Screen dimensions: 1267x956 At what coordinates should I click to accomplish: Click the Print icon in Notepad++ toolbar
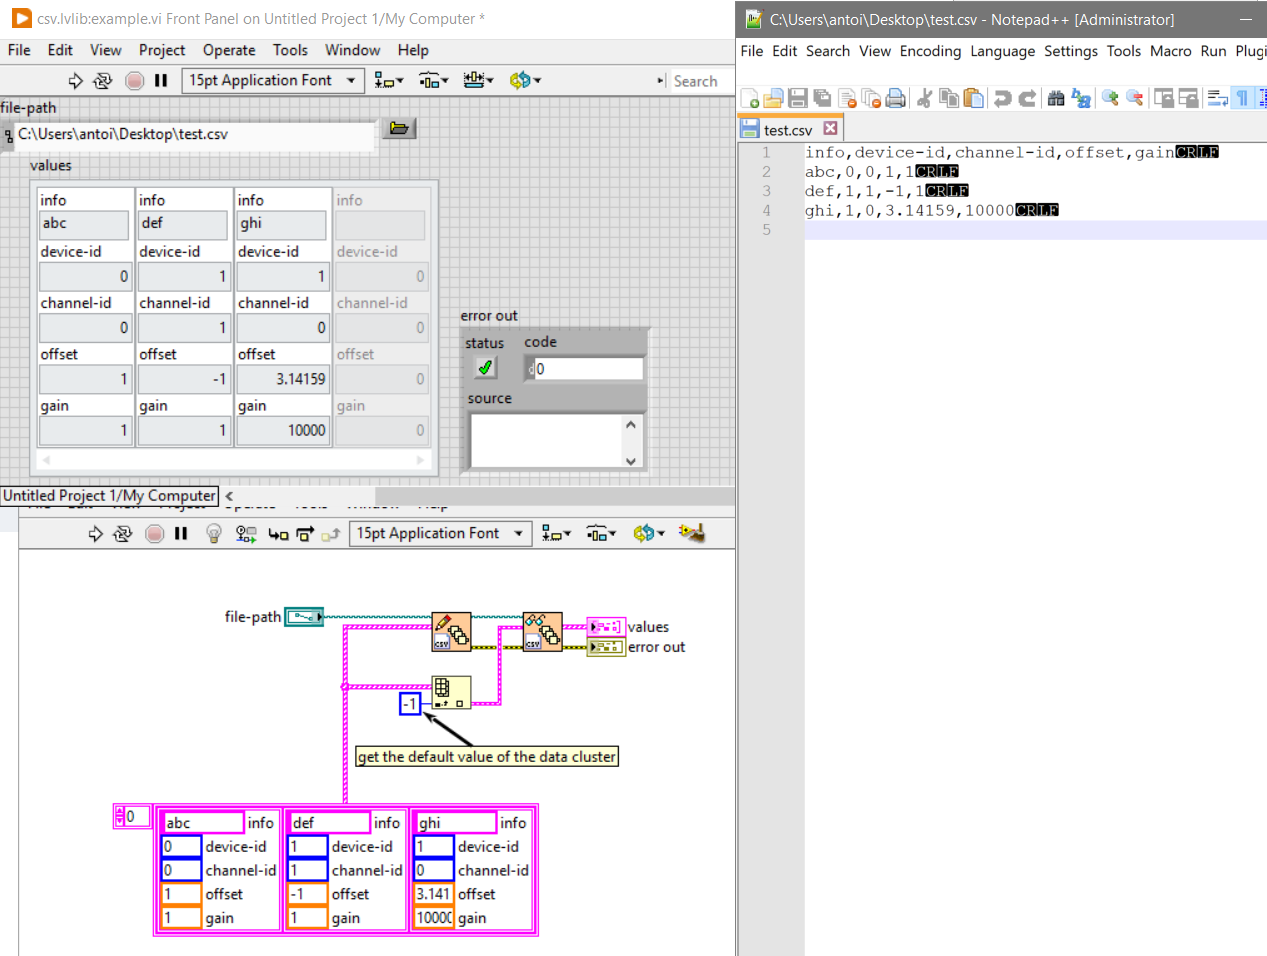[x=896, y=98]
